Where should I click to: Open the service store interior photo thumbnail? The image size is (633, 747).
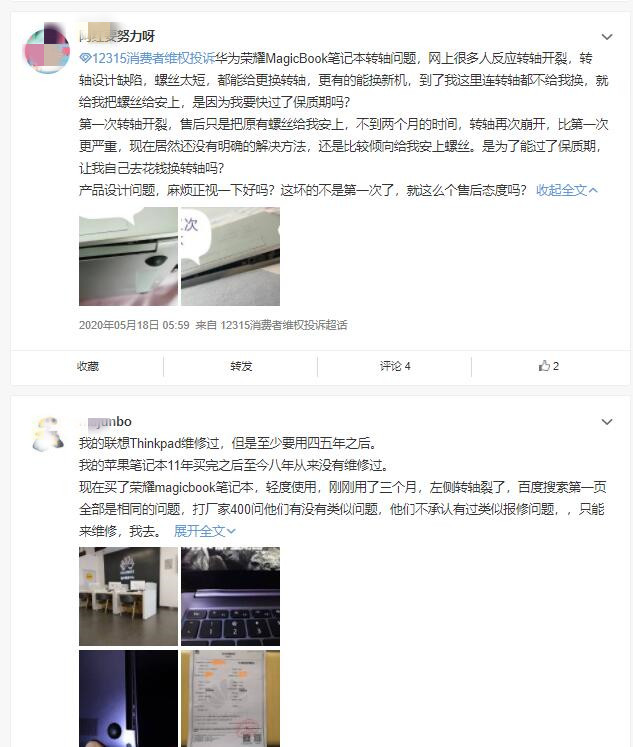128,596
